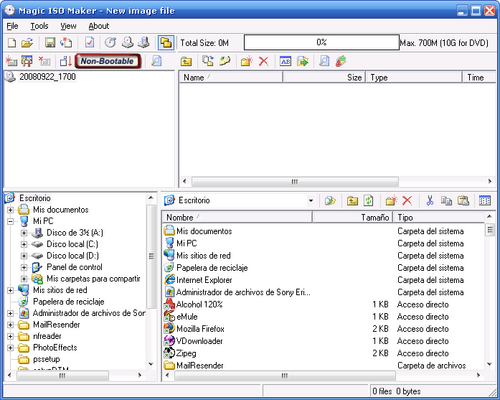Click the AB rename icon
The image size is (500, 400).
click(x=285, y=61)
